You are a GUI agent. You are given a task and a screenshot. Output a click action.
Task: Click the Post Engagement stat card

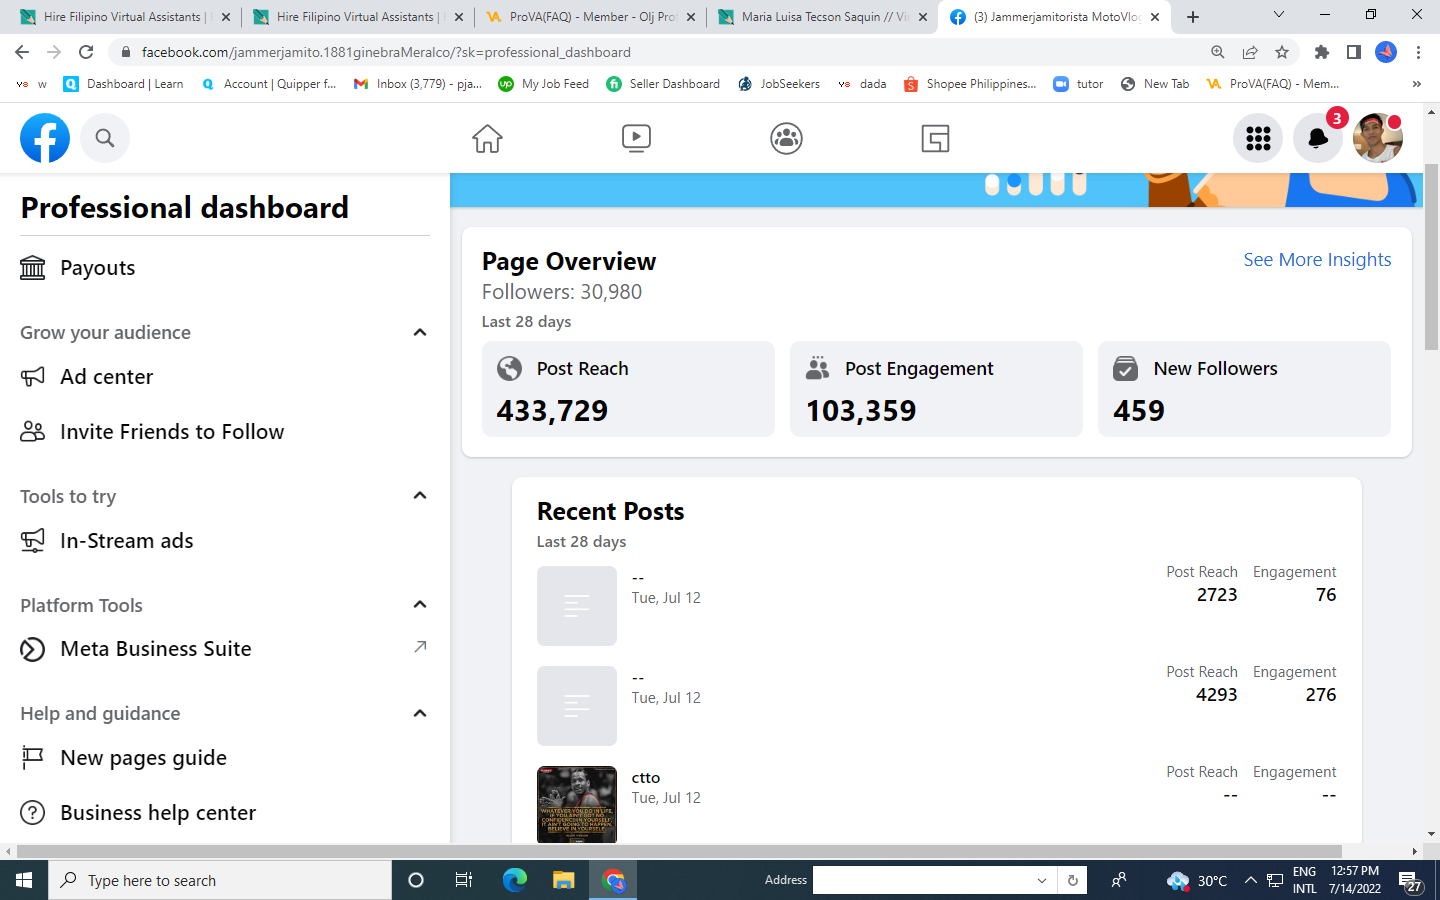click(936, 389)
